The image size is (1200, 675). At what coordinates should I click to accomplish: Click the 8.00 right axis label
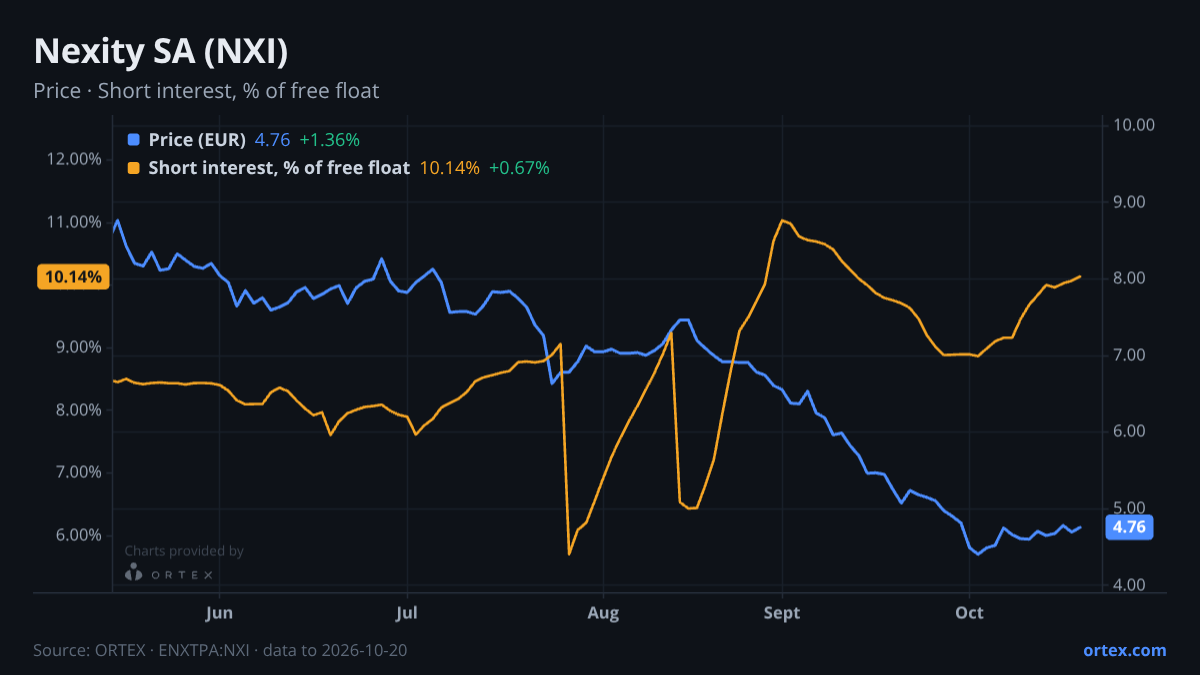coord(1128,278)
